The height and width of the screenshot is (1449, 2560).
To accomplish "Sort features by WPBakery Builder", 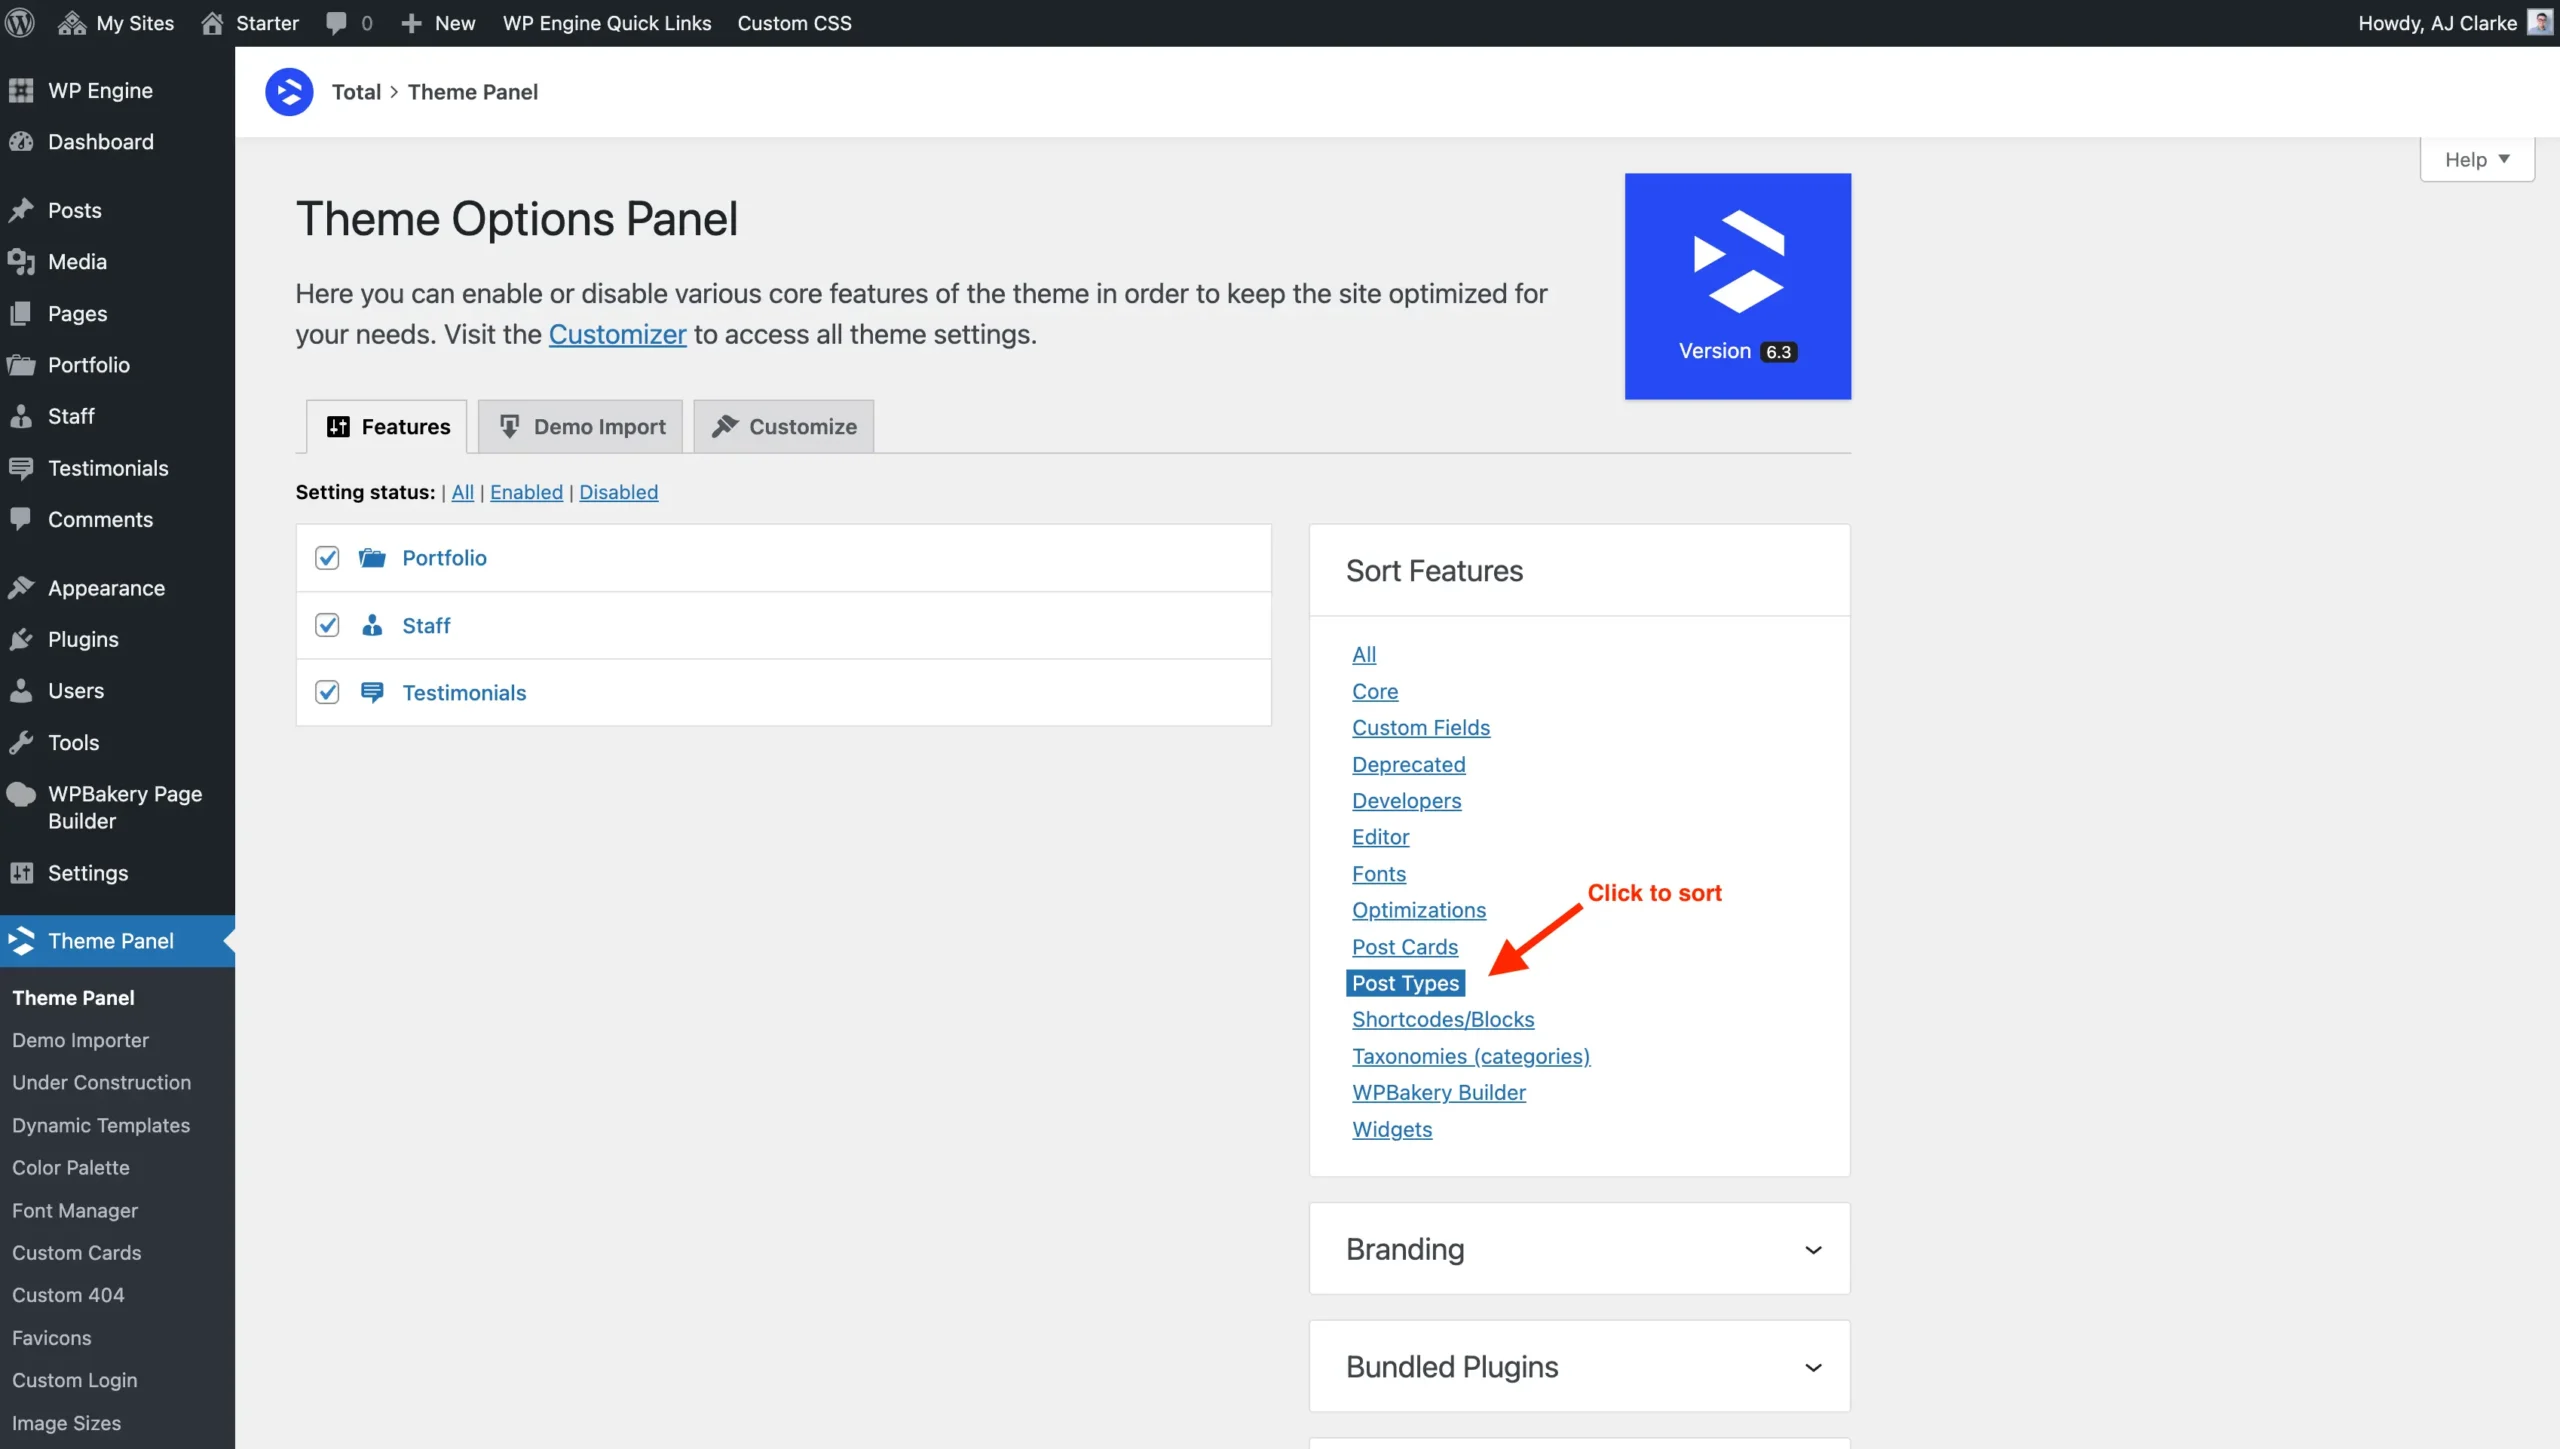I will coord(1439,1093).
